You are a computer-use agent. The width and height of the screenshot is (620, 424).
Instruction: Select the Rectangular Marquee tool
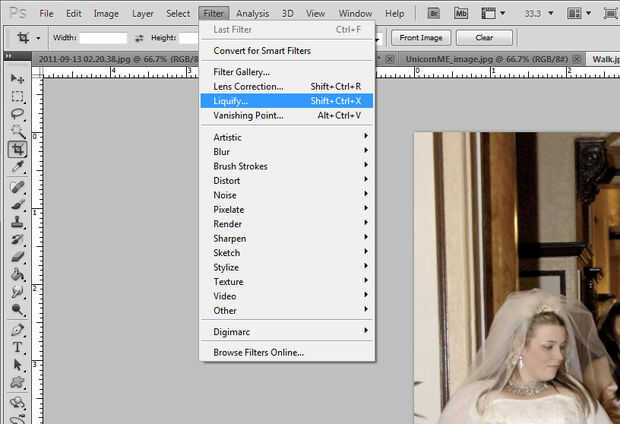[17, 96]
